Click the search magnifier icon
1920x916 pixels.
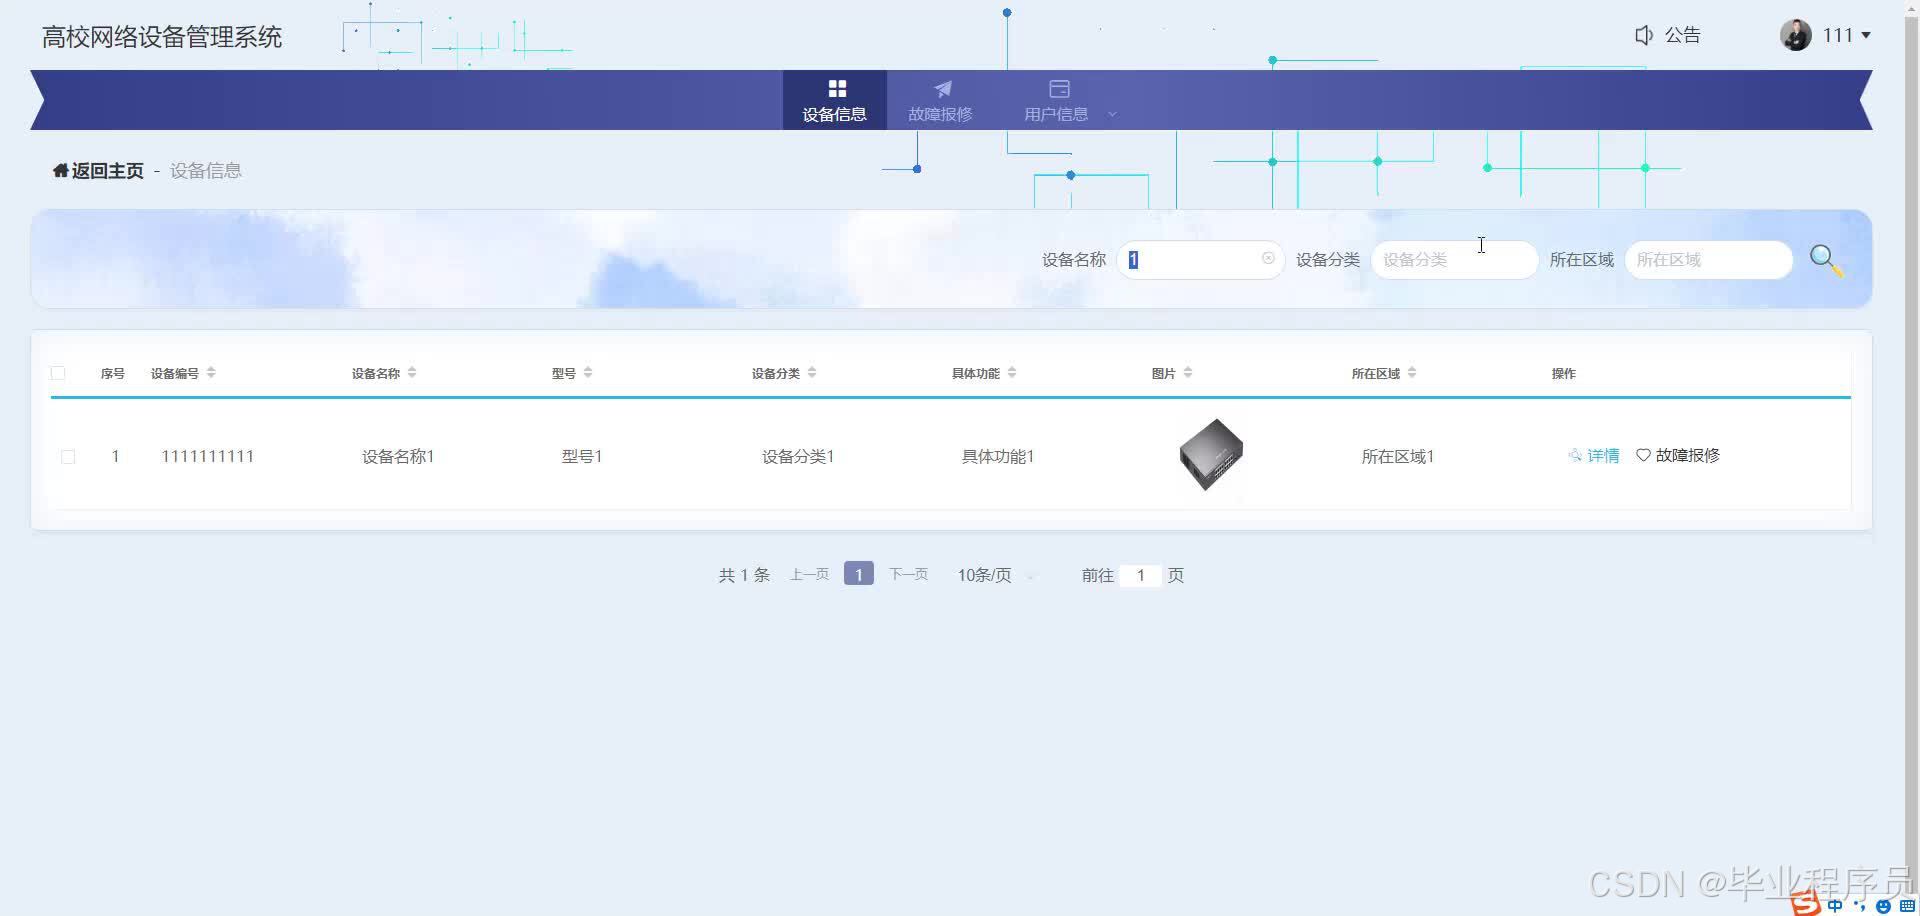[1826, 261]
